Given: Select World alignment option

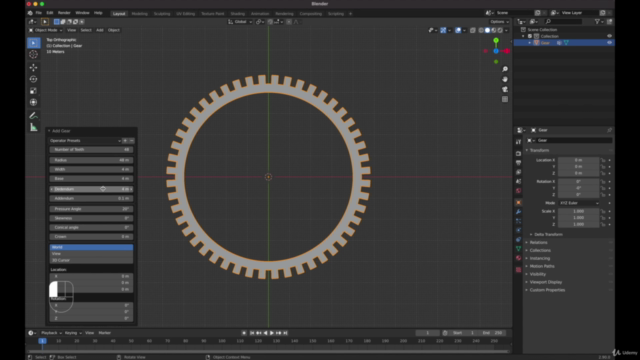Looking at the screenshot, I should pyautogui.click(x=91, y=247).
